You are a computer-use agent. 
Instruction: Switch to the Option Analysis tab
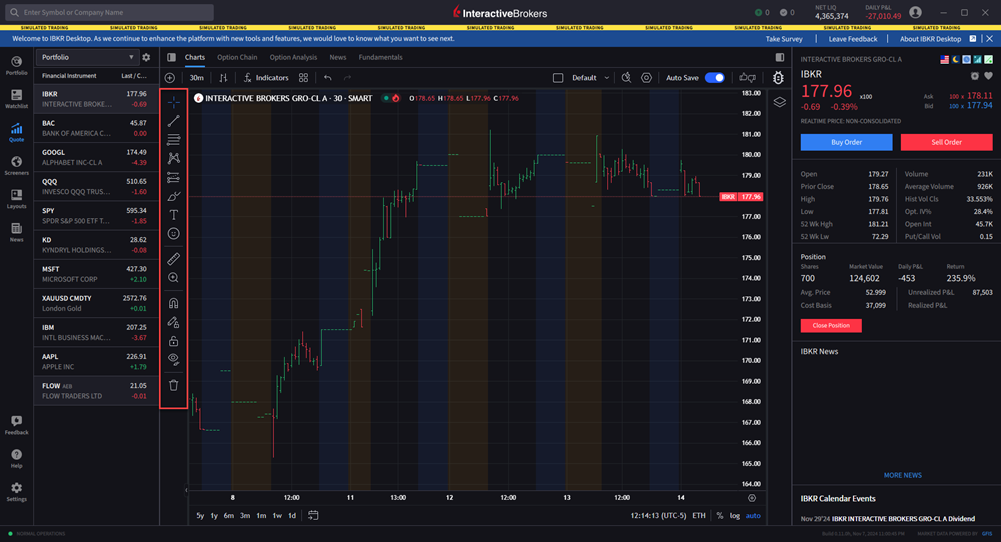[293, 57]
